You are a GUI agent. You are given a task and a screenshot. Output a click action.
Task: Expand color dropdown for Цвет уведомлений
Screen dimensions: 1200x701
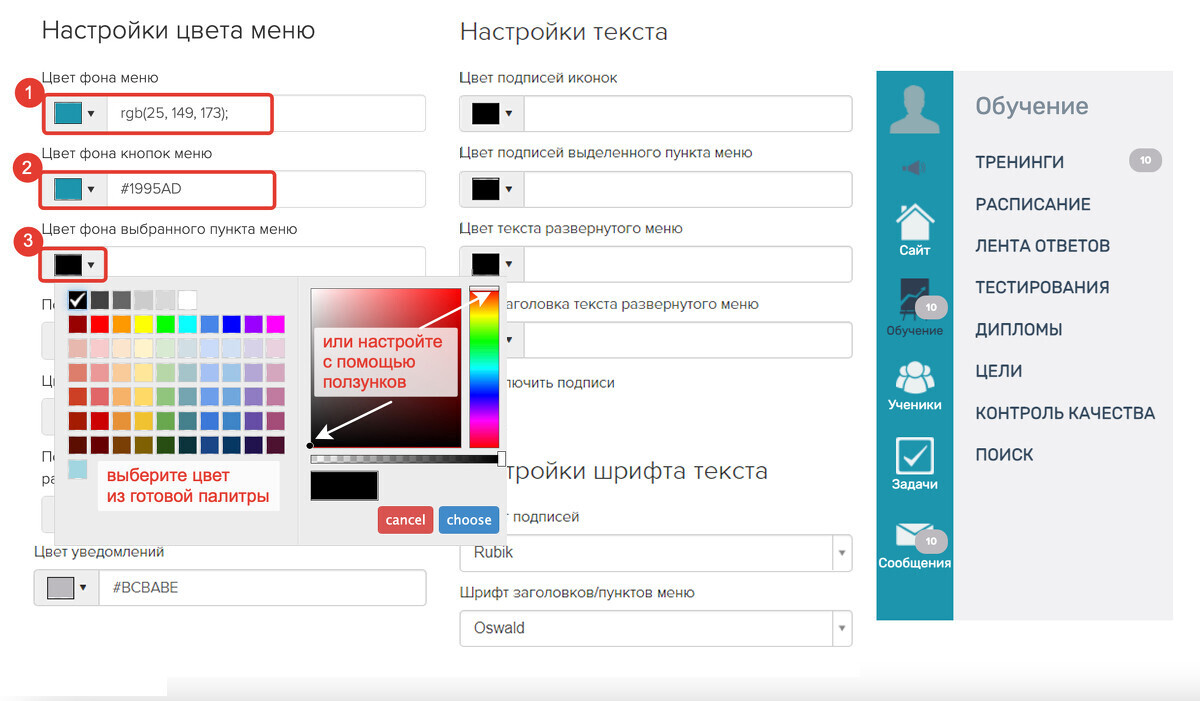(x=66, y=588)
